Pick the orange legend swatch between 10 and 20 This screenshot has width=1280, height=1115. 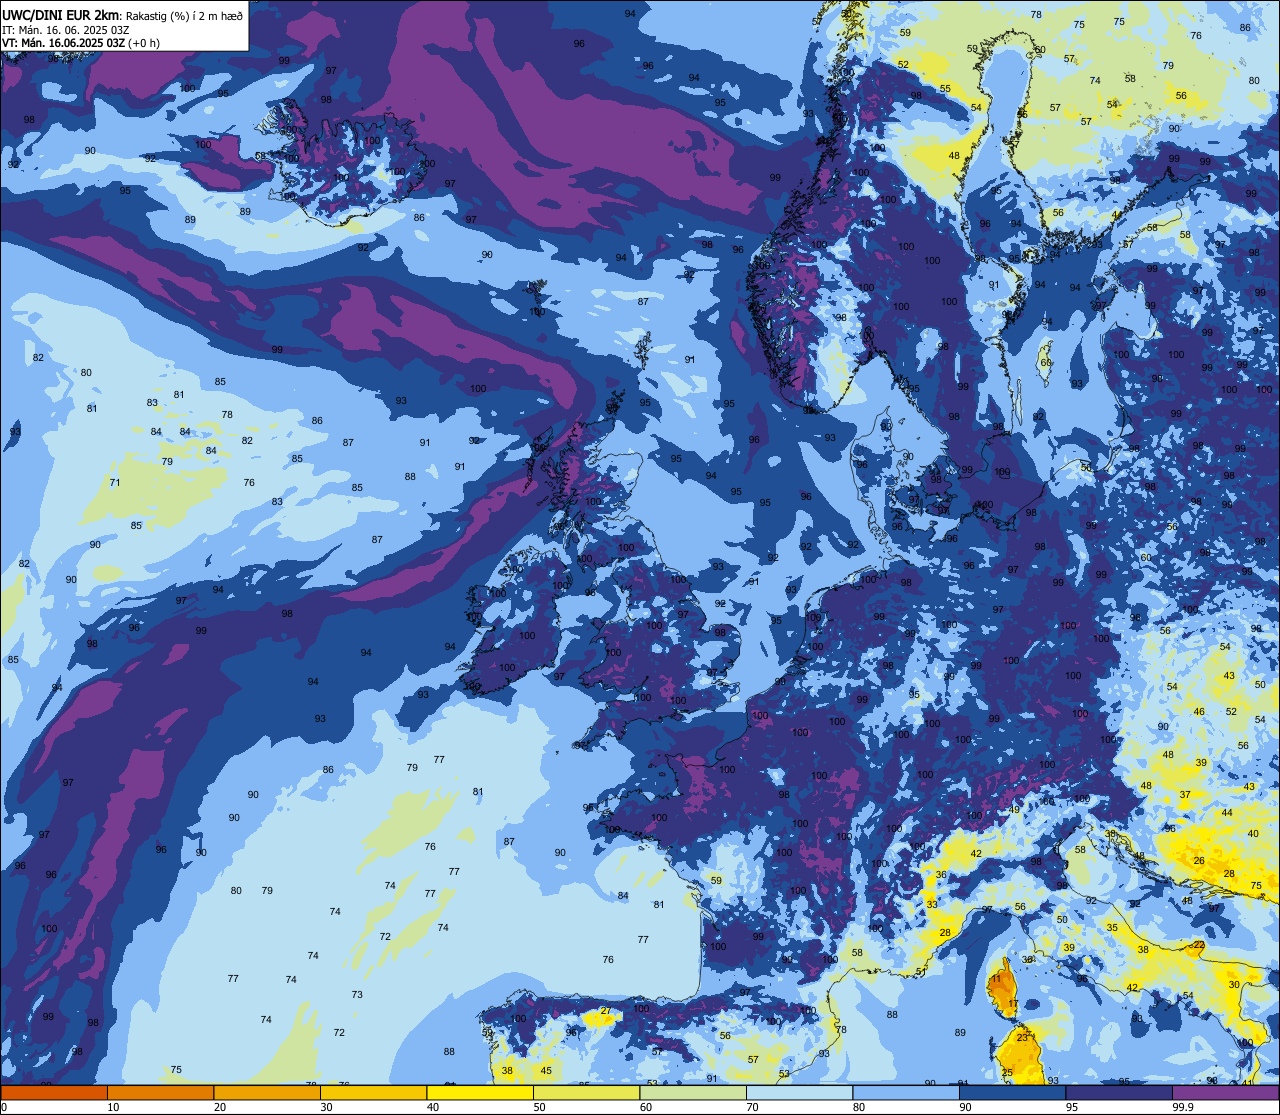click(160, 1092)
